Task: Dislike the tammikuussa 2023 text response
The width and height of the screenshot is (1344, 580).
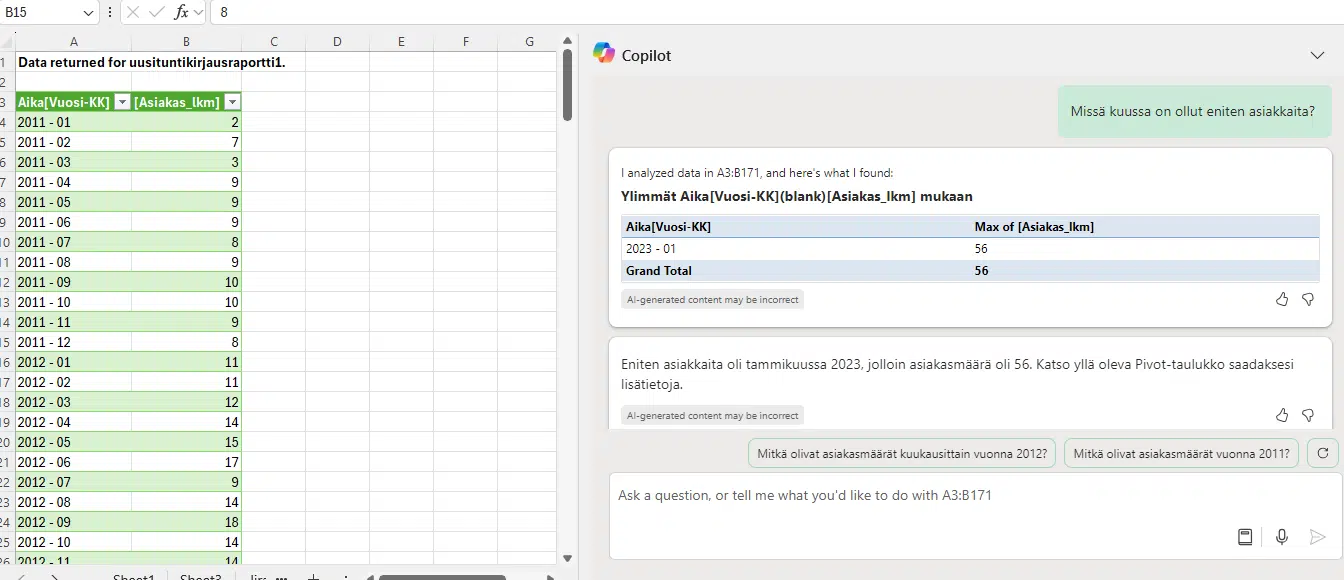Action: (x=1308, y=415)
